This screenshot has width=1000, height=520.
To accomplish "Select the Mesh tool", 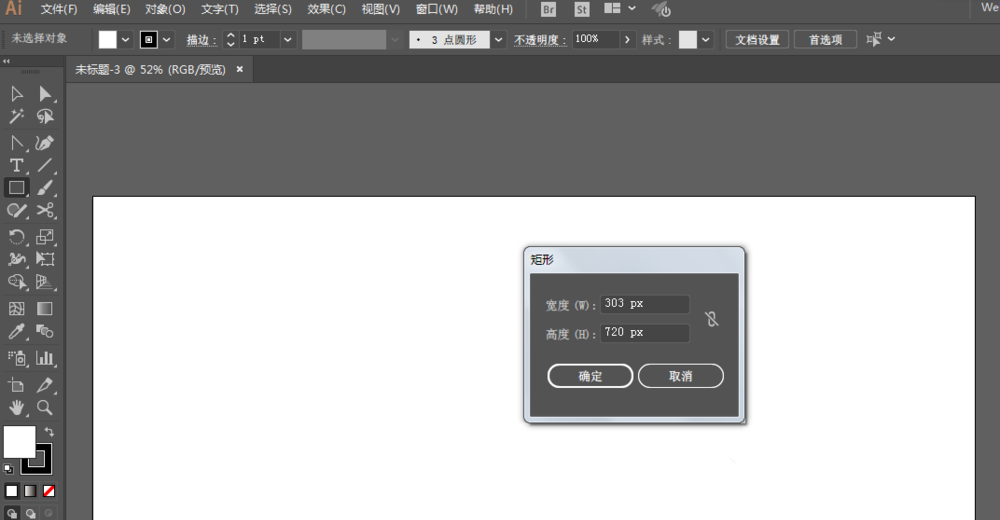I will tap(17, 309).
